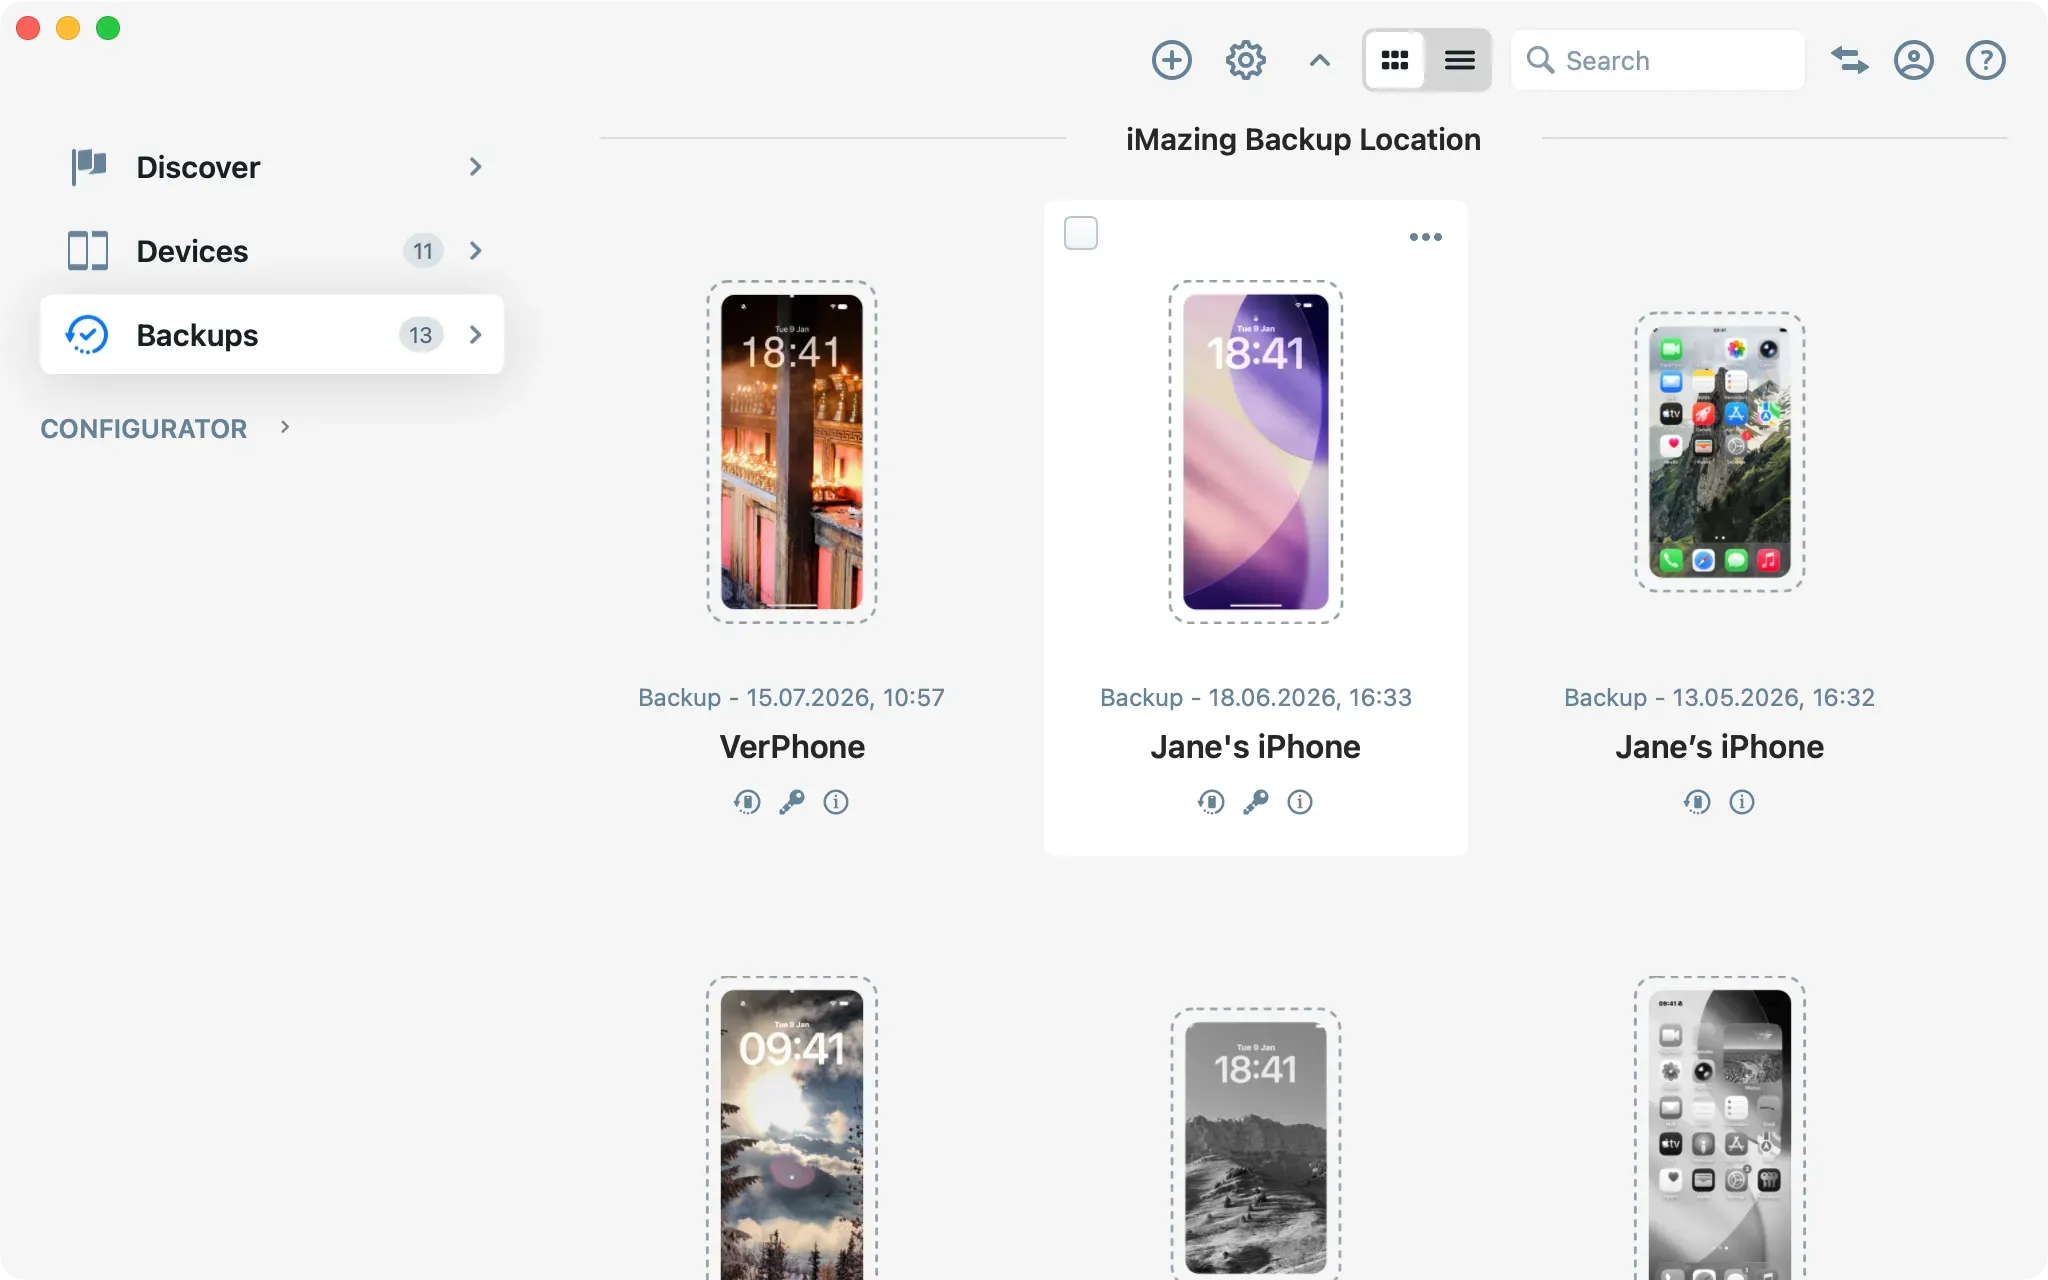2048x1280 pixels.
Task: Click the Backups clock icon in sidebar
Action: click(x=87, y=334)
